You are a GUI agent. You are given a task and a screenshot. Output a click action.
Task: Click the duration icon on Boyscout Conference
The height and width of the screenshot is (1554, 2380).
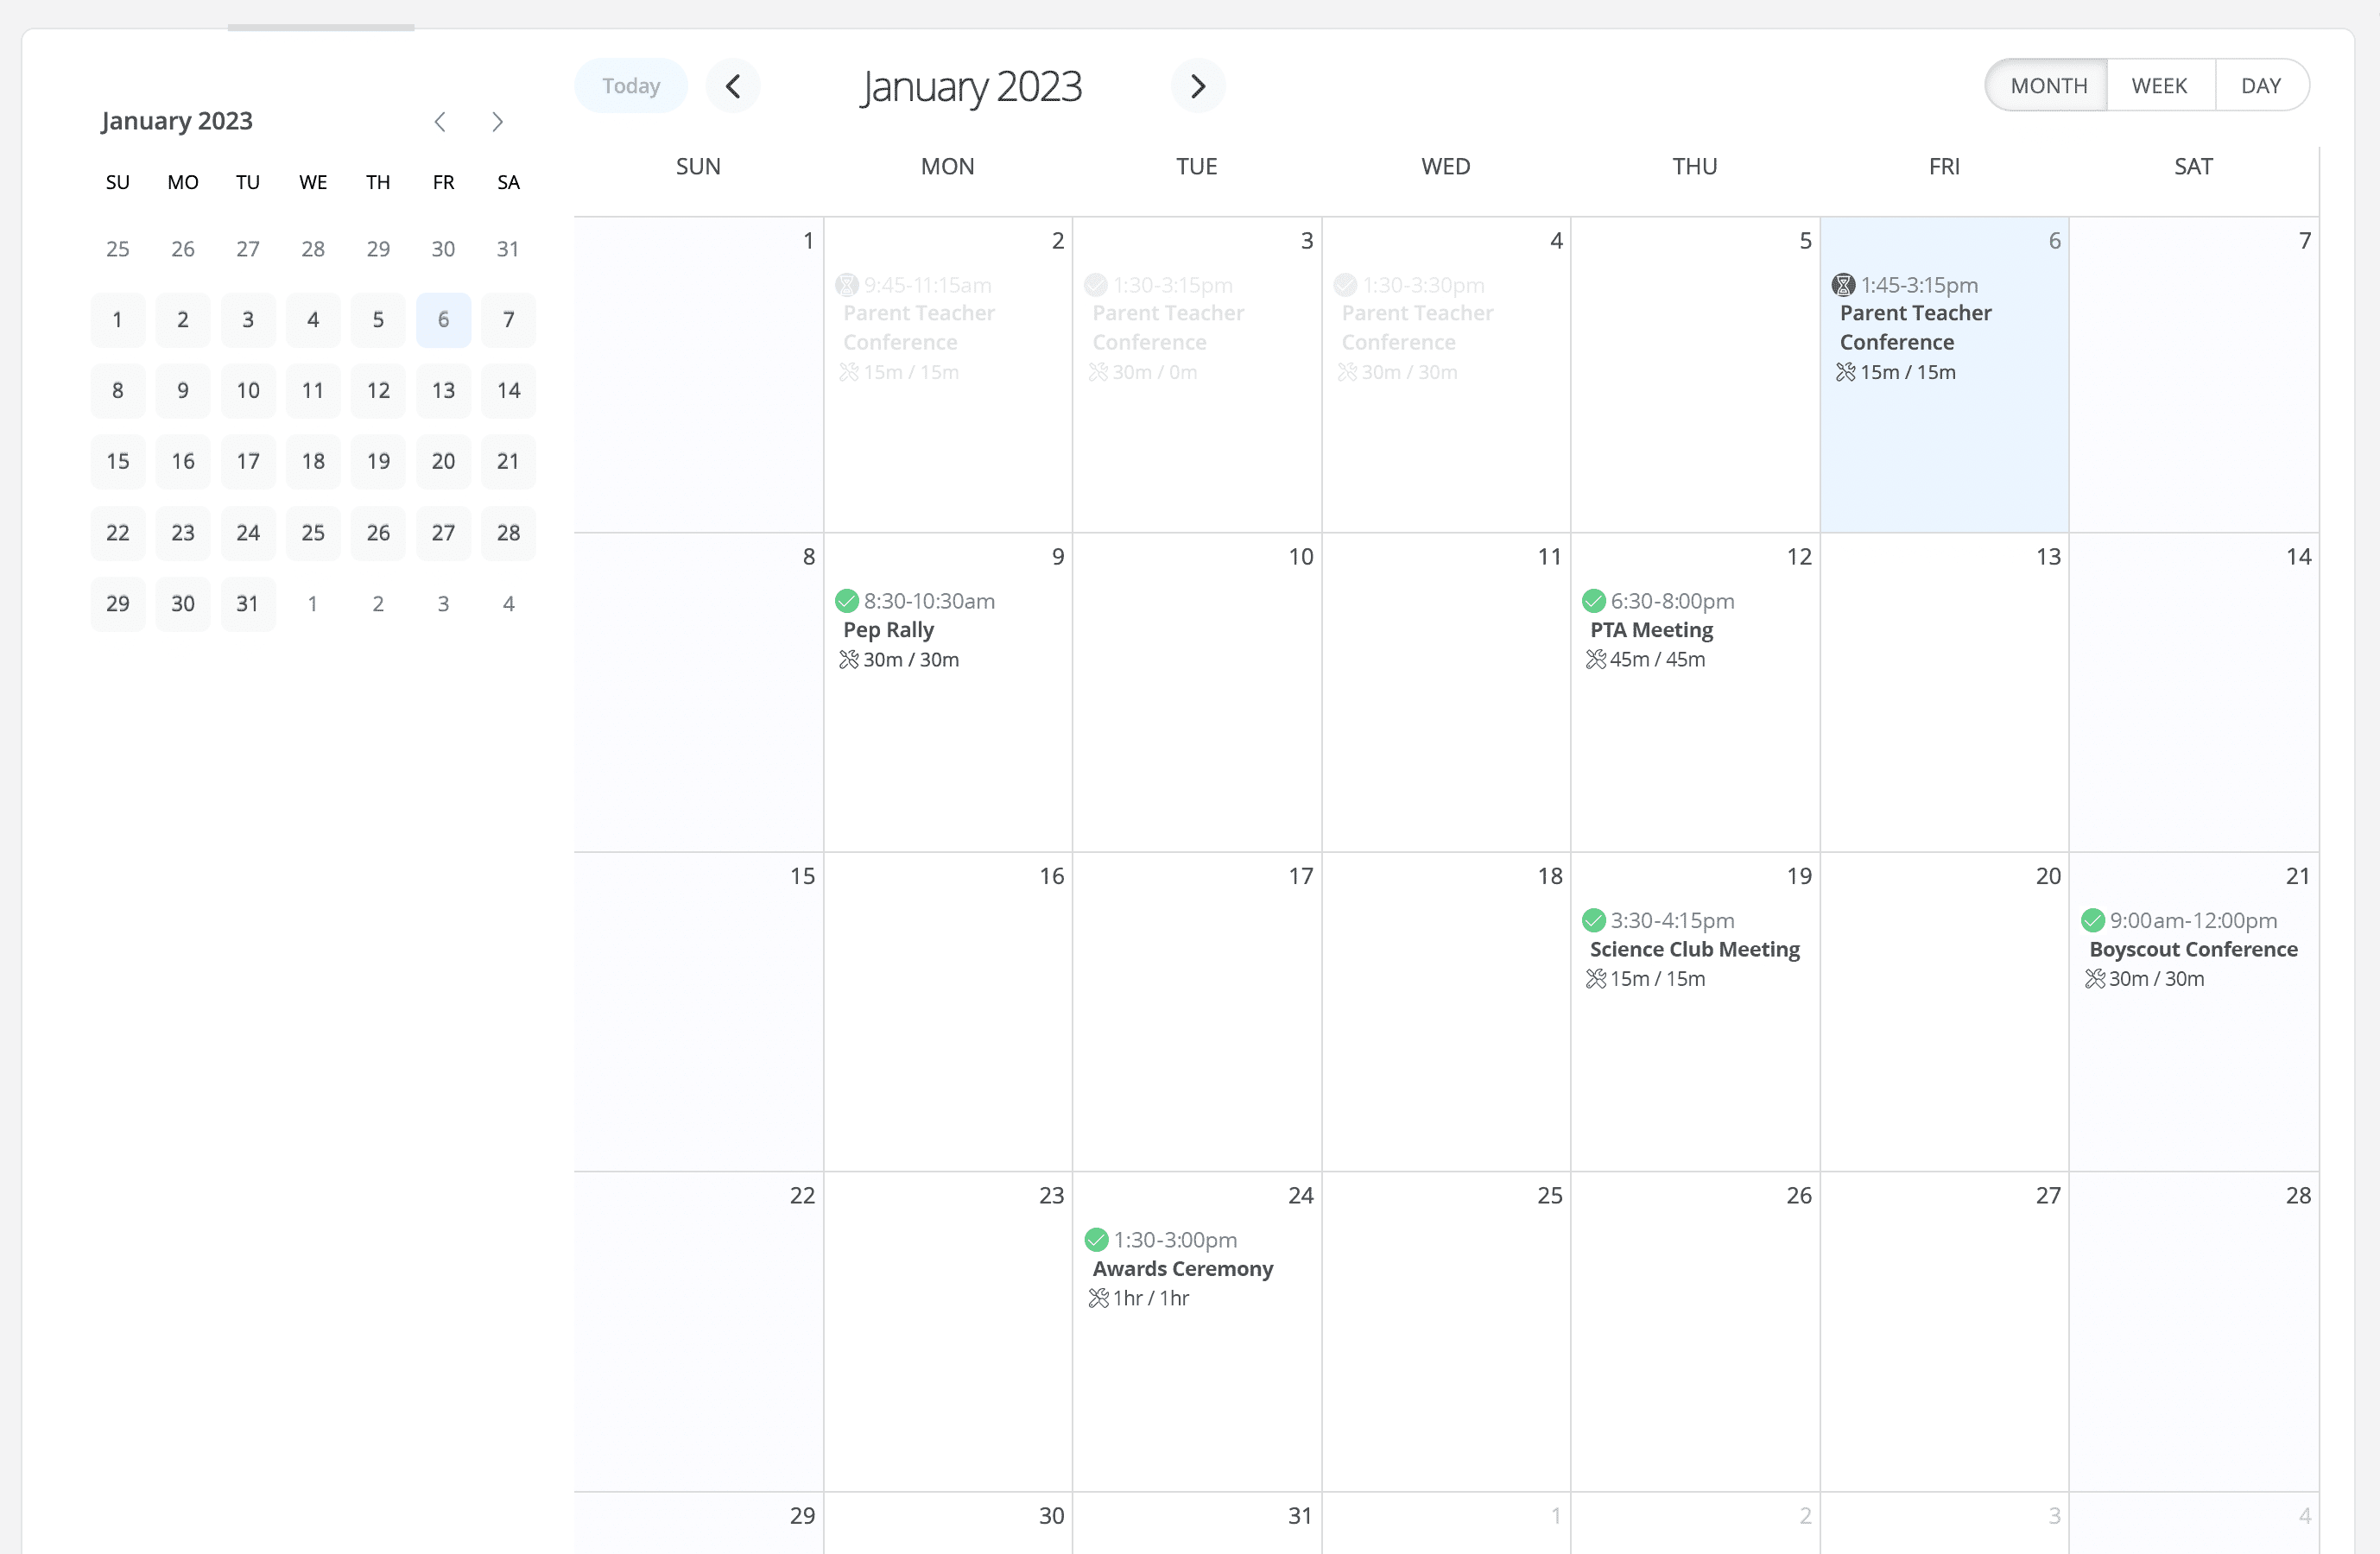2097,979
